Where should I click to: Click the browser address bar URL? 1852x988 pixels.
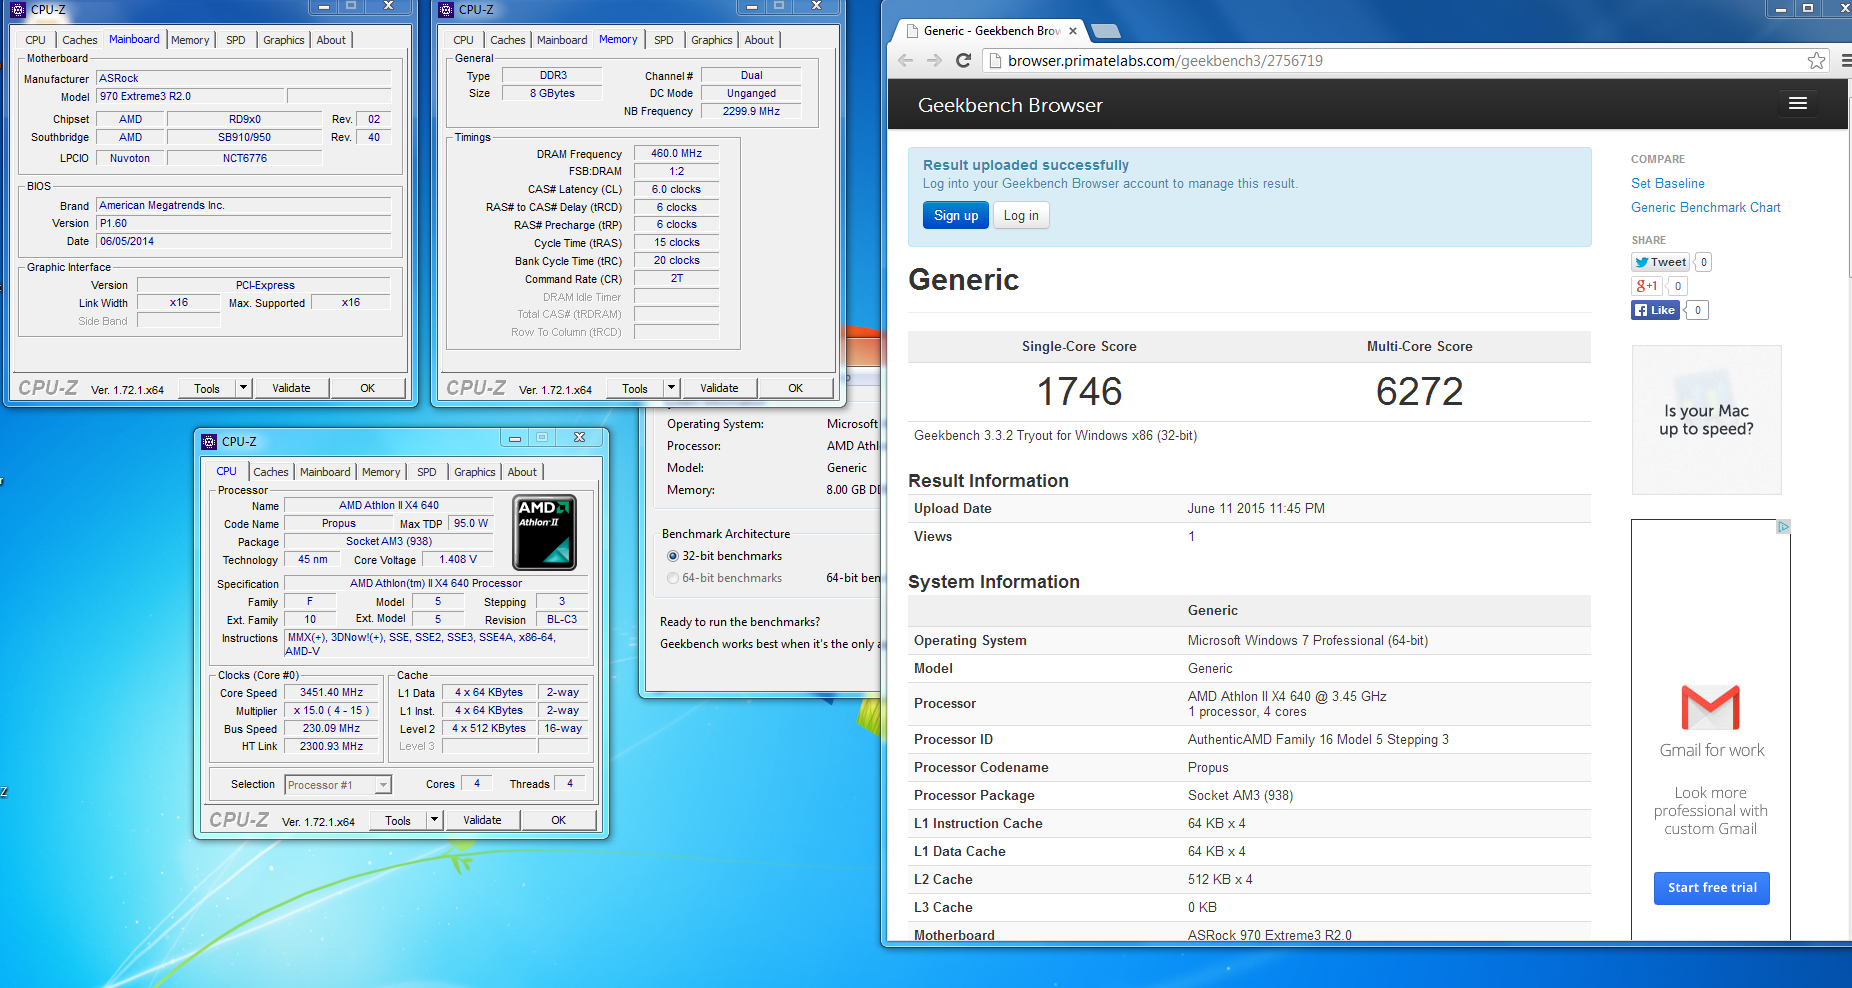click(x=1165, y=61)
